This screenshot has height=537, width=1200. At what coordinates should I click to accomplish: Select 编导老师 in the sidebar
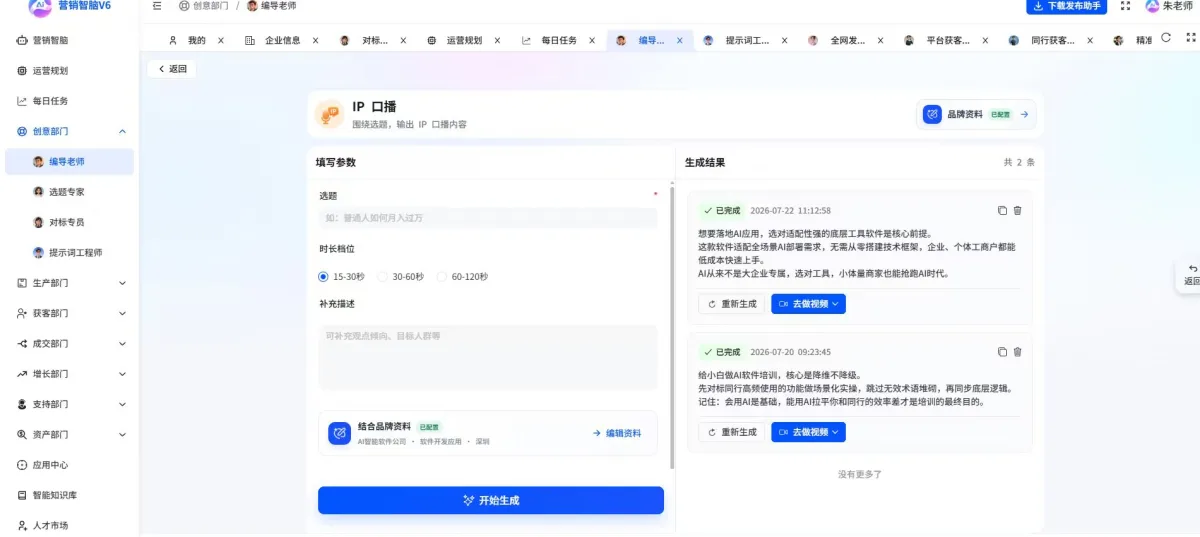click(x=69, y=161)
